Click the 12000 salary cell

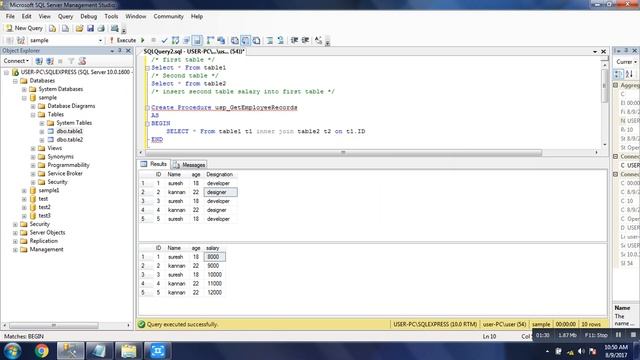click(x=214, y=293)
